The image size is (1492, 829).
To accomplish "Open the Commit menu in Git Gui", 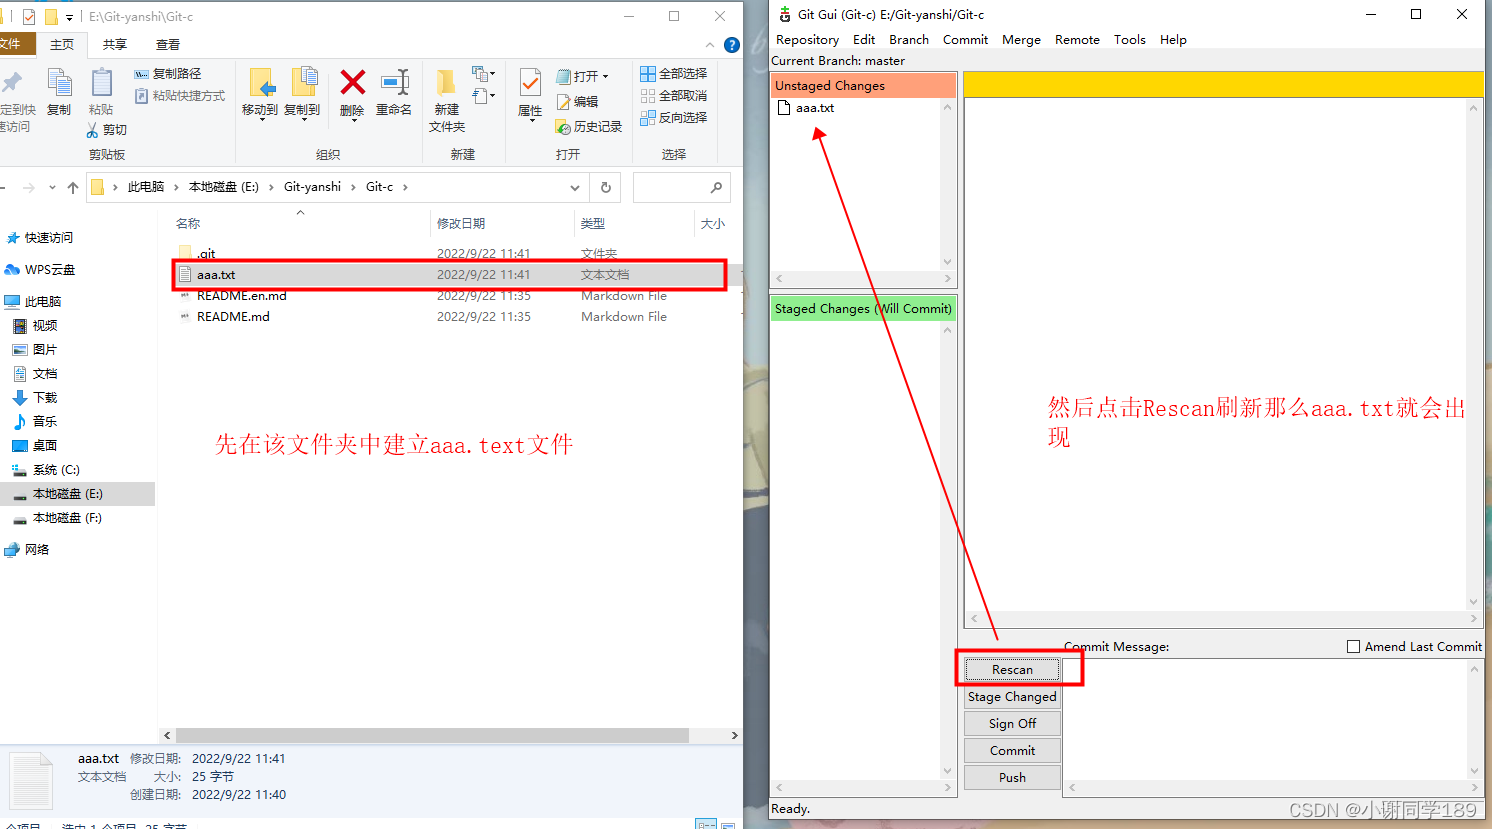I will pyautogui.click(x=965, y=40).
